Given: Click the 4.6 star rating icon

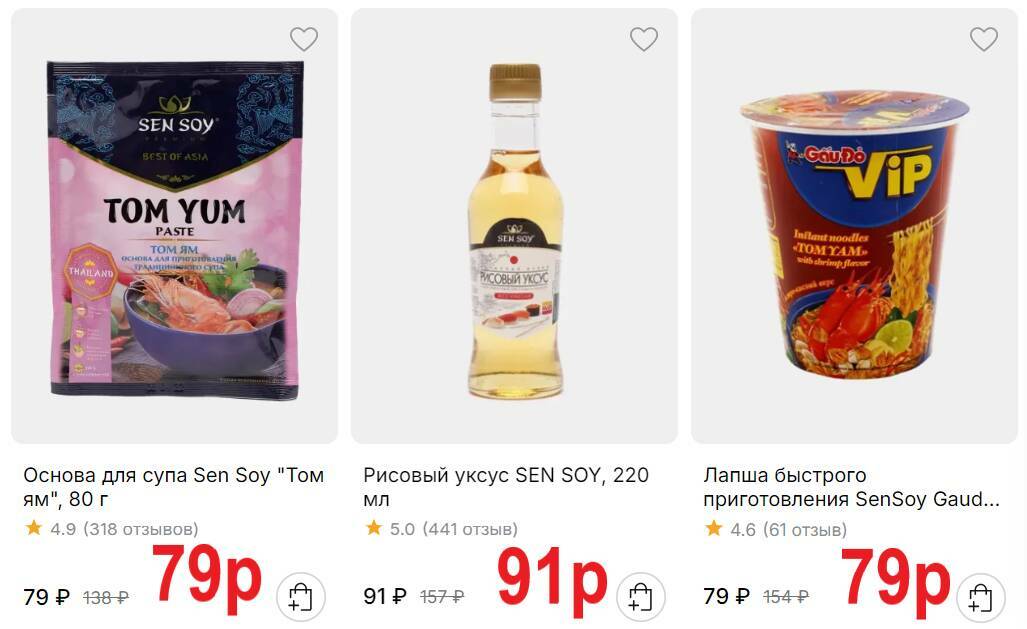Looking at the screenshot, I should 713,527.
